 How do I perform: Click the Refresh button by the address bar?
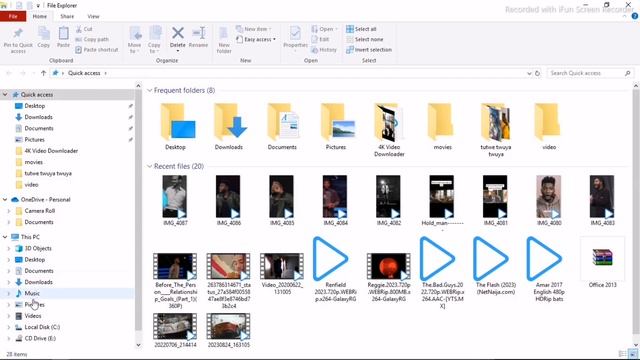pyautogui.click(x=538, y=73)
